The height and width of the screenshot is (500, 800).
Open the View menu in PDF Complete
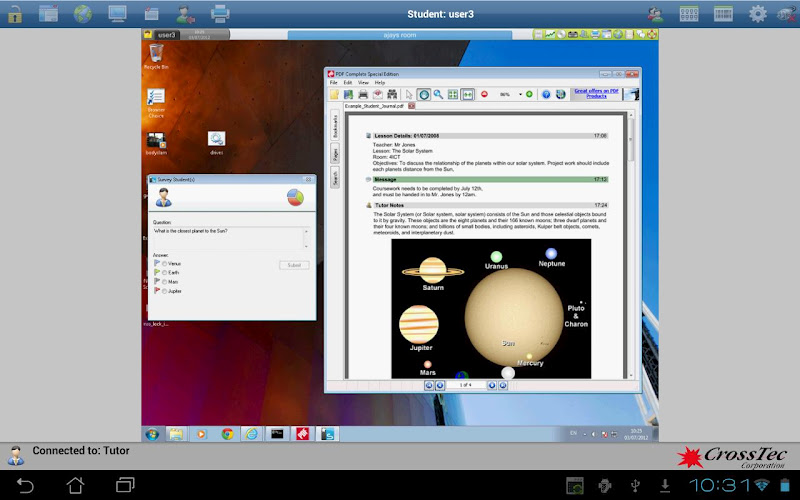coord(362,82)
